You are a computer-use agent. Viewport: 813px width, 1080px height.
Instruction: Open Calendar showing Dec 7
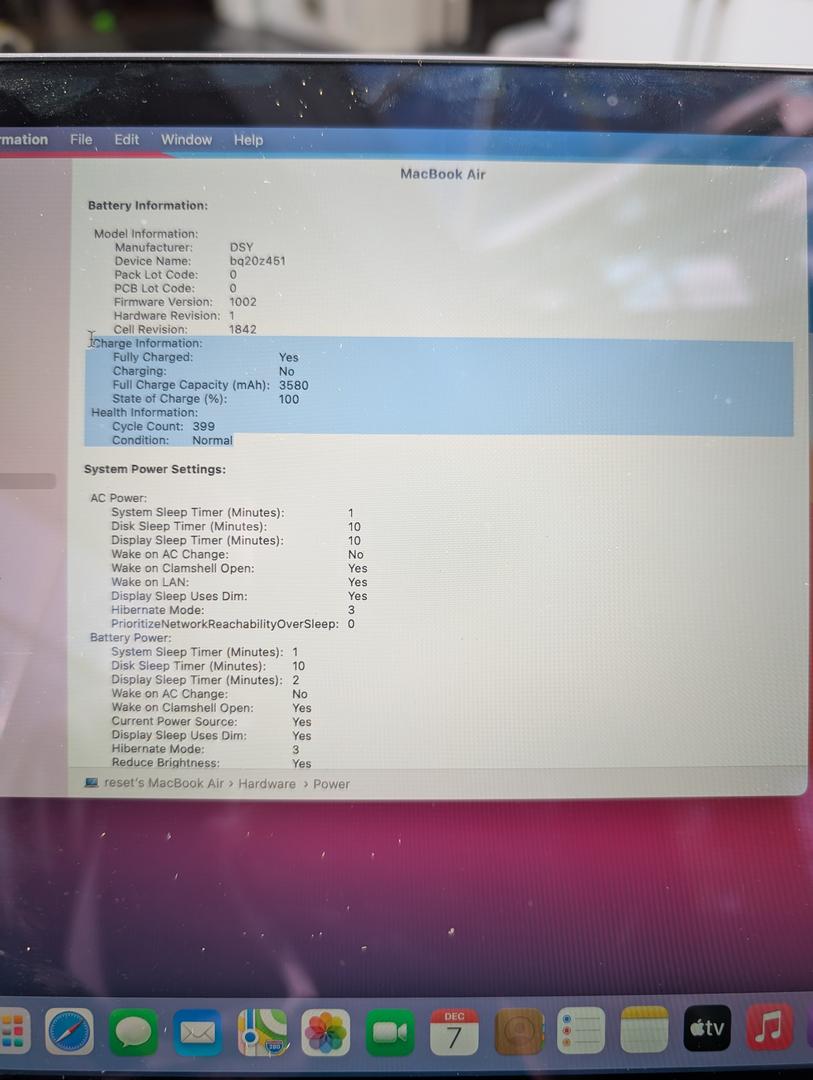[454, 1032]
